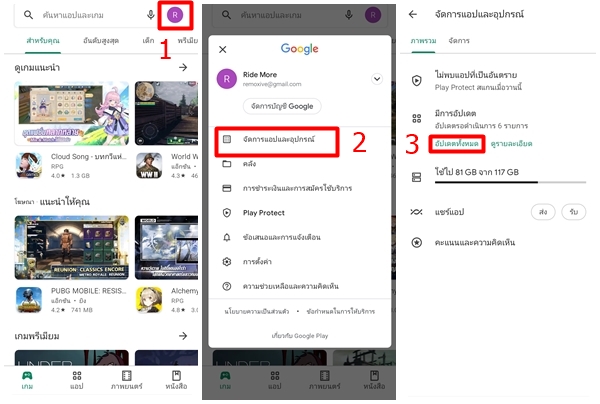Screen dimensions: 600x404
Task: Tap the four-circle updates icon
Action: pyautogui.click(x=416, y=119)
